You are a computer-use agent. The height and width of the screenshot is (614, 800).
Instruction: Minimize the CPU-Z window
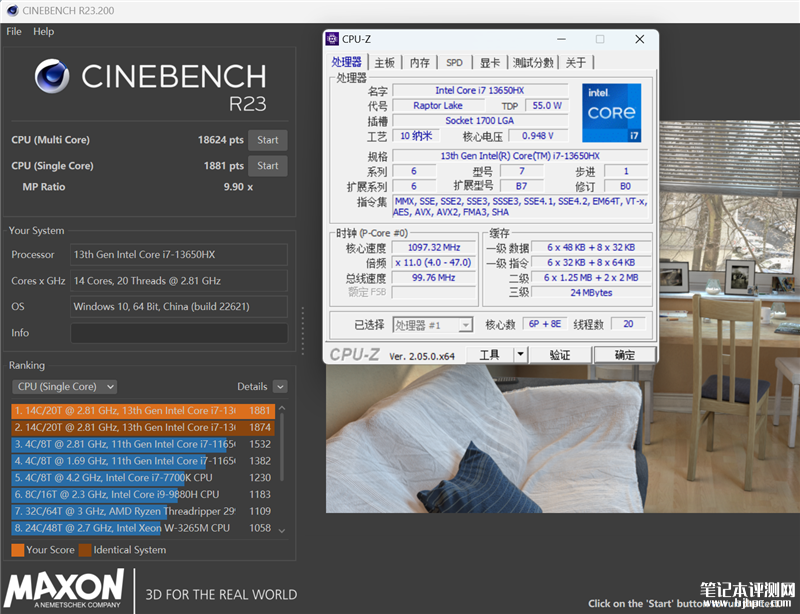point(561,39)
